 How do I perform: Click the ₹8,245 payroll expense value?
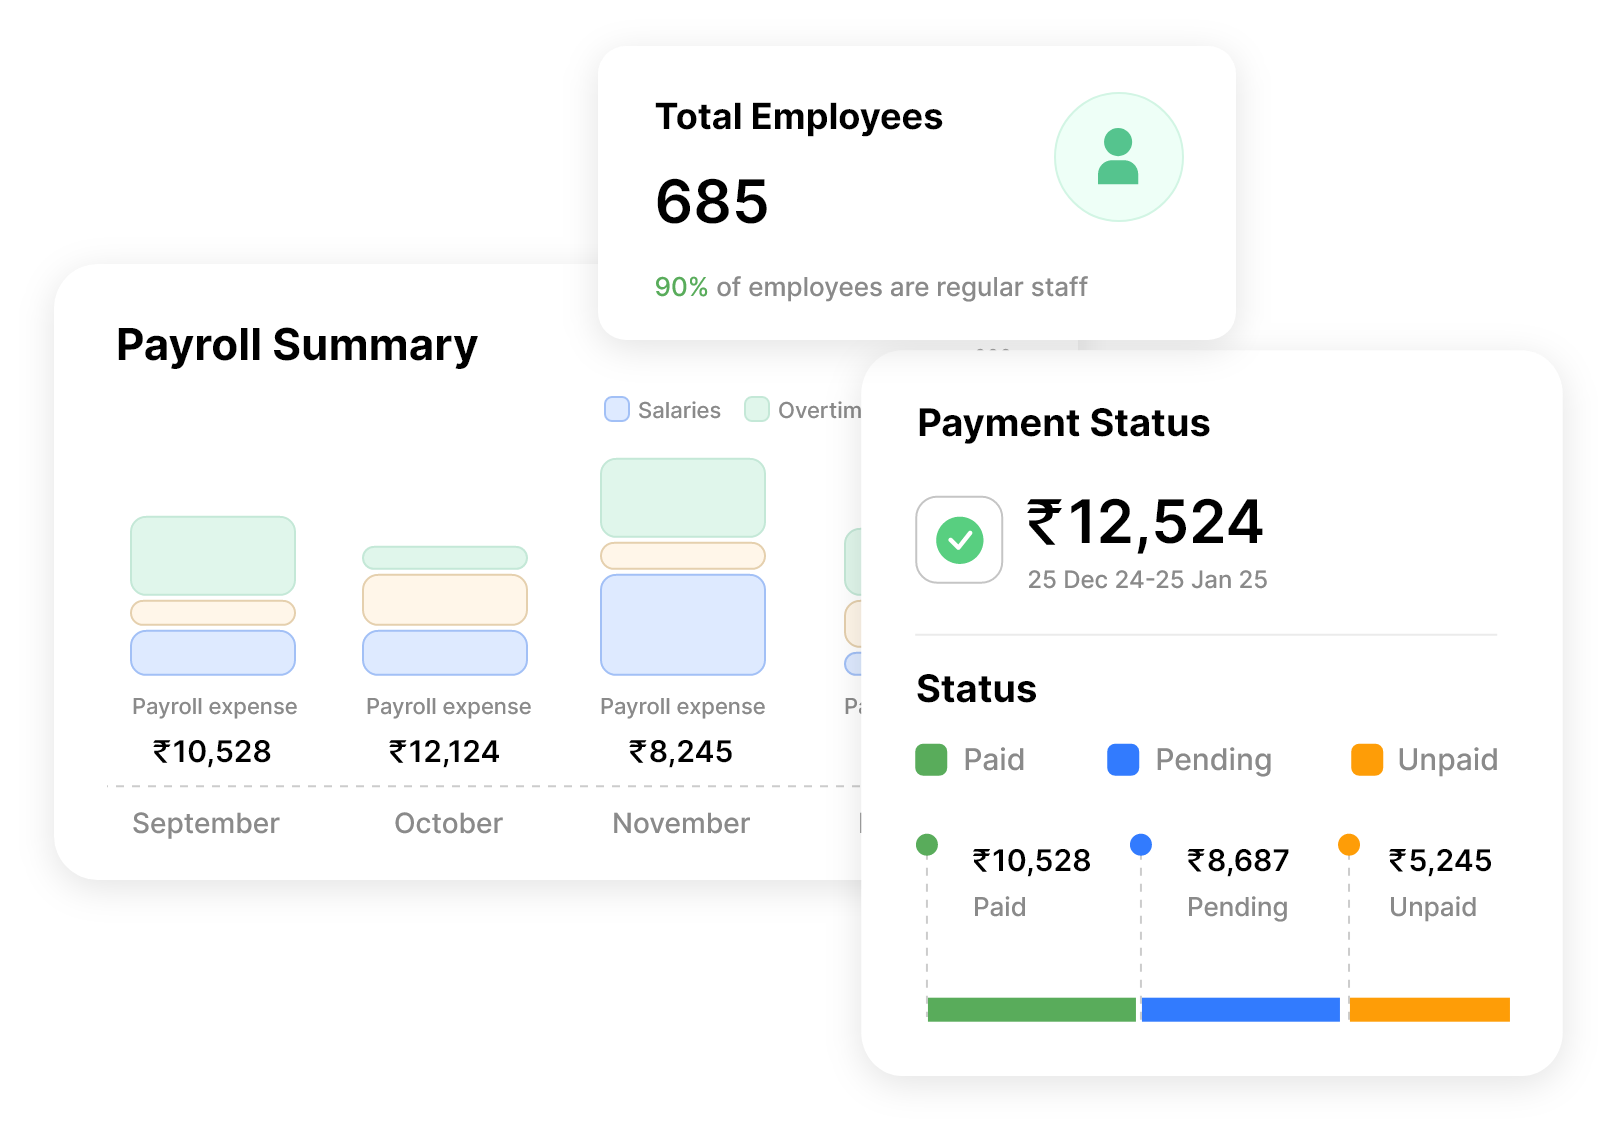coord(681,751)
